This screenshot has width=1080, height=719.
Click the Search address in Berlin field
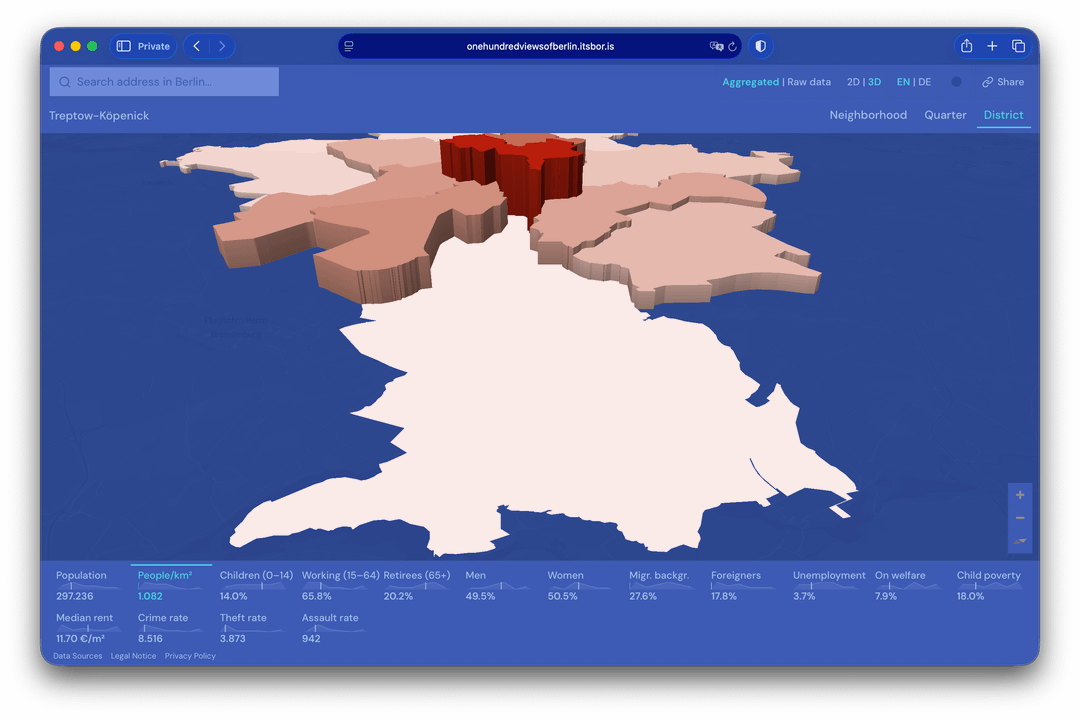[165, 82]
